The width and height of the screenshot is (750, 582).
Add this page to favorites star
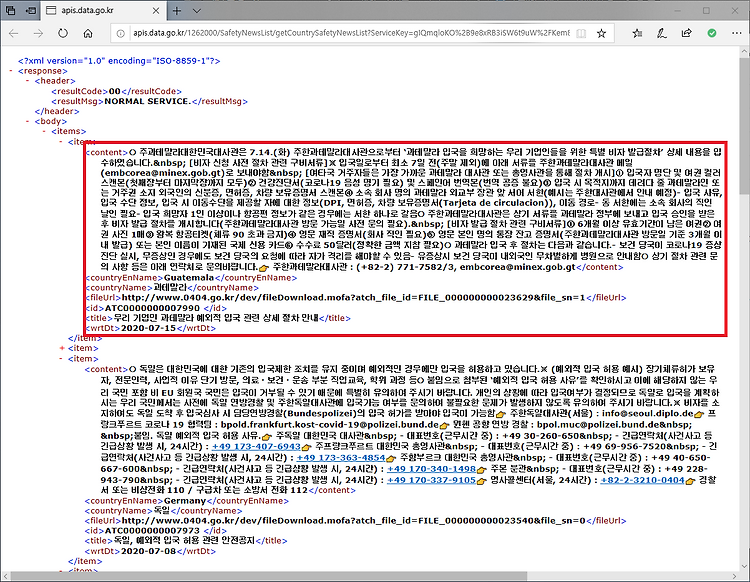(x=601, y=33)
